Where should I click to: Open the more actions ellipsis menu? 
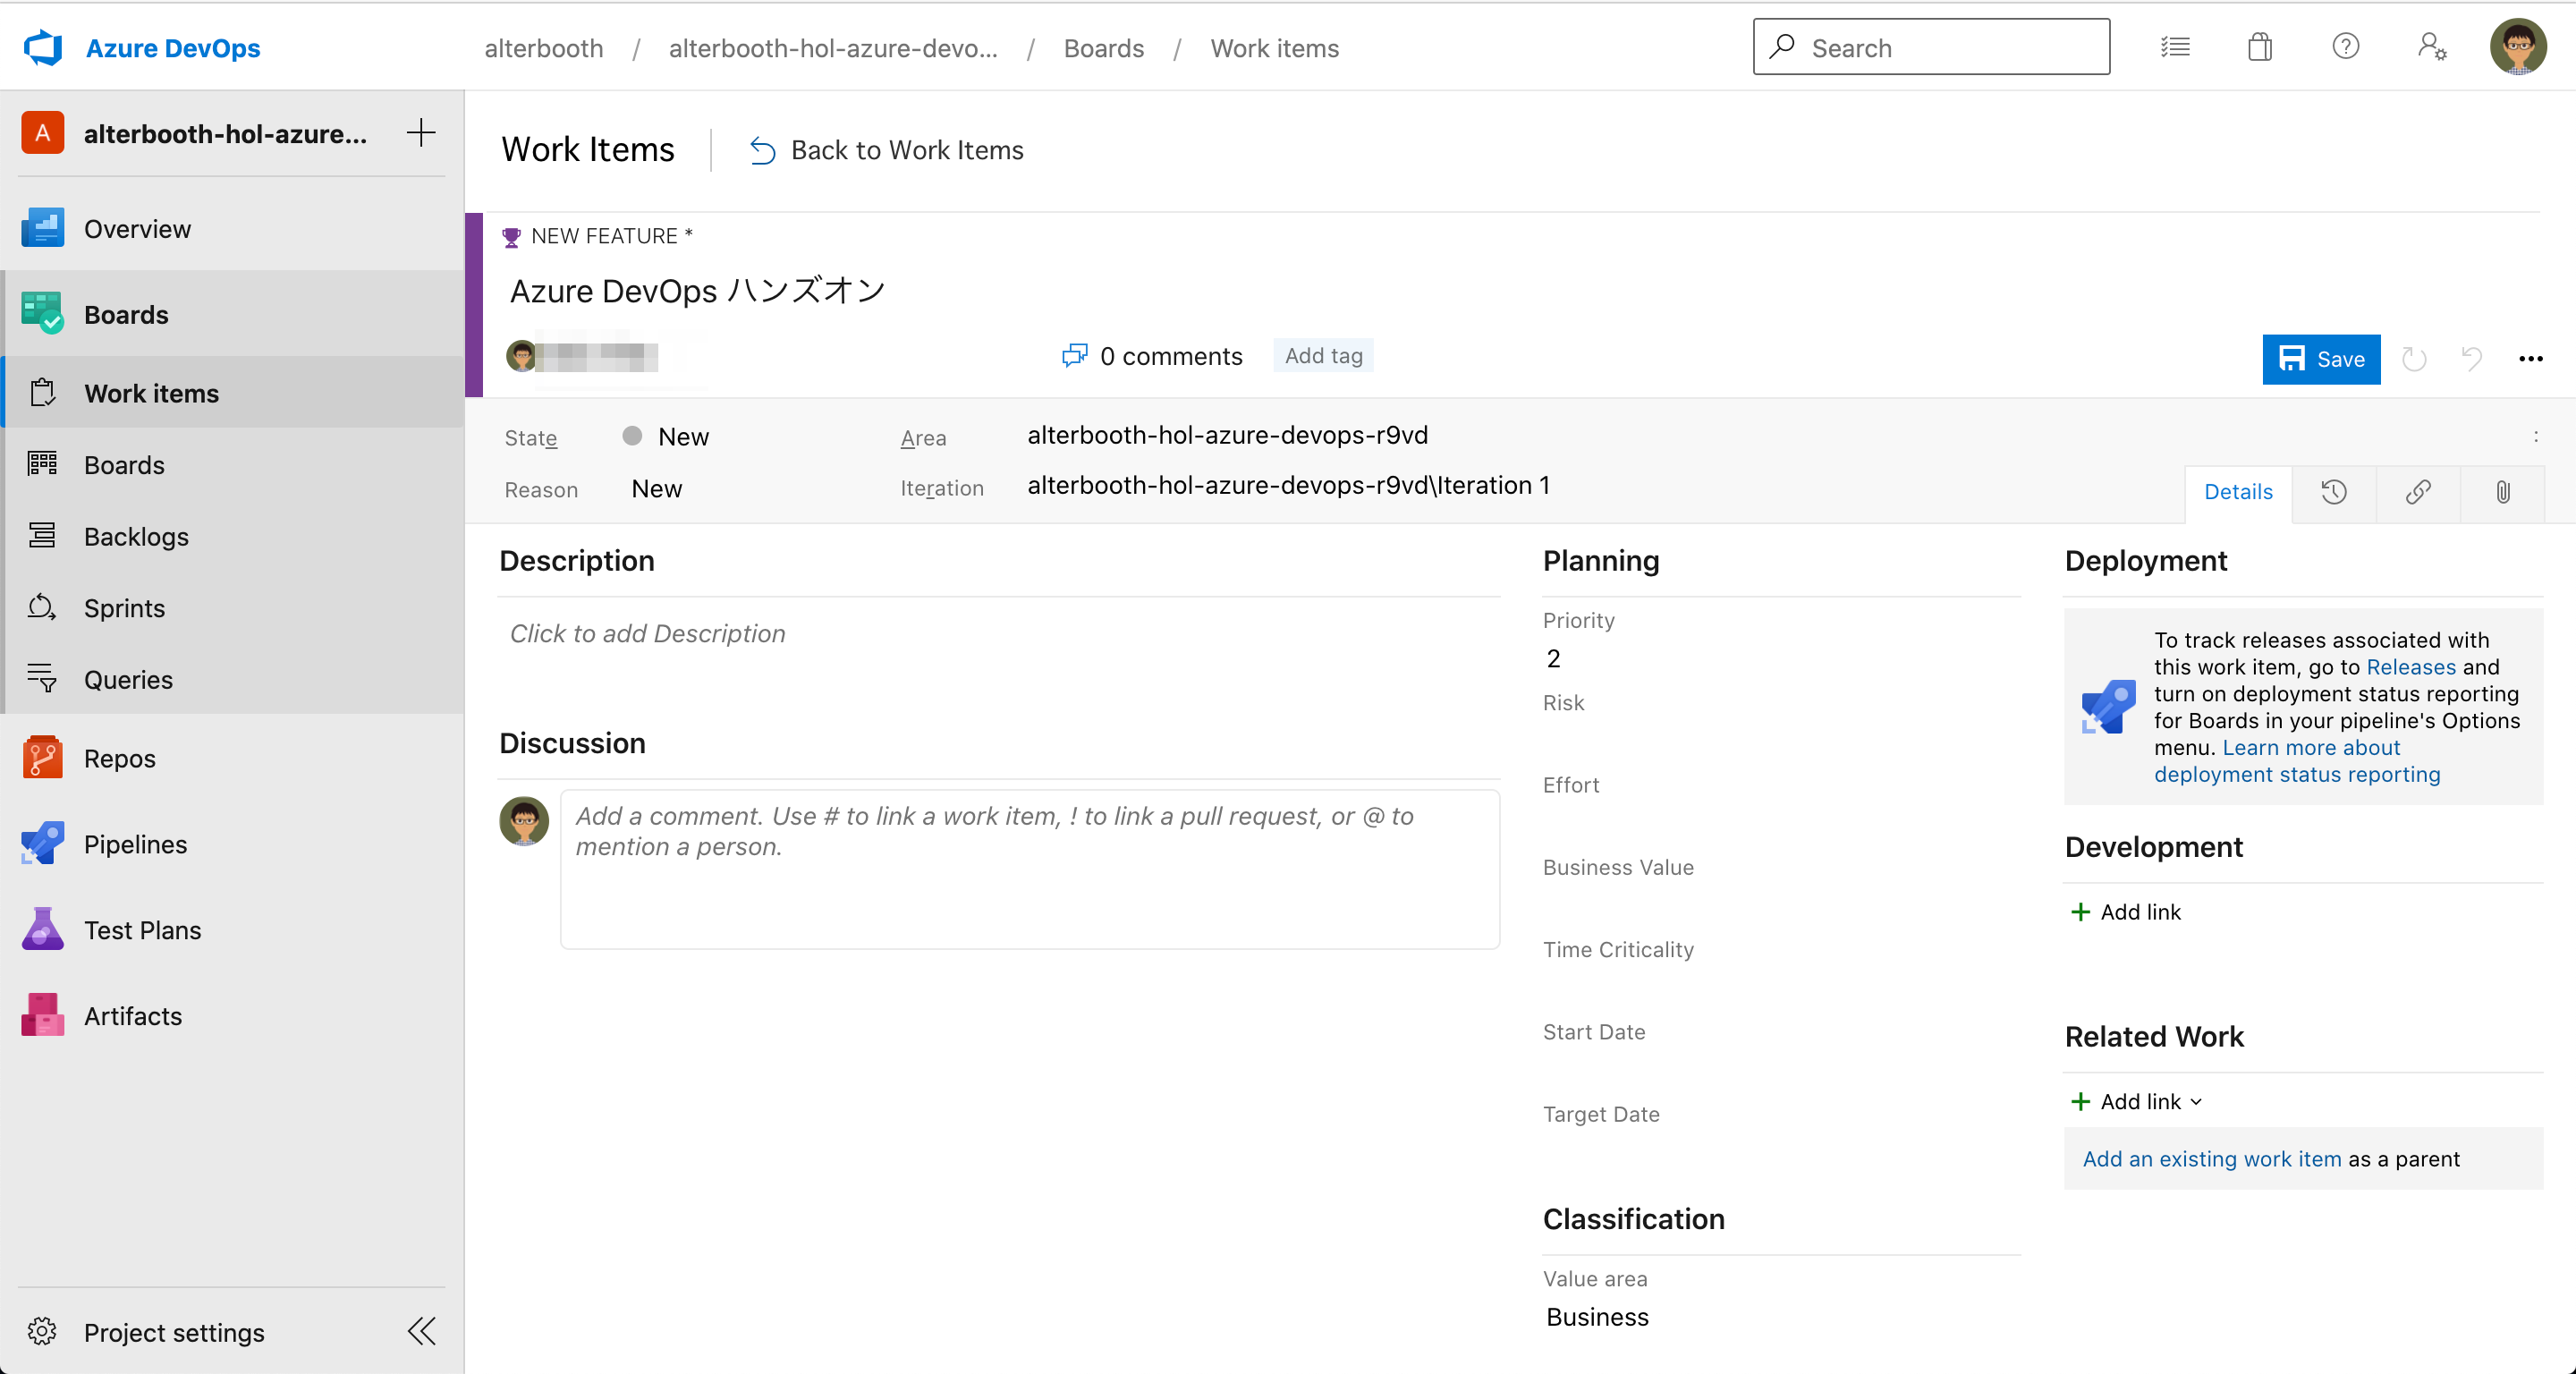click(x=2530, y=359)
